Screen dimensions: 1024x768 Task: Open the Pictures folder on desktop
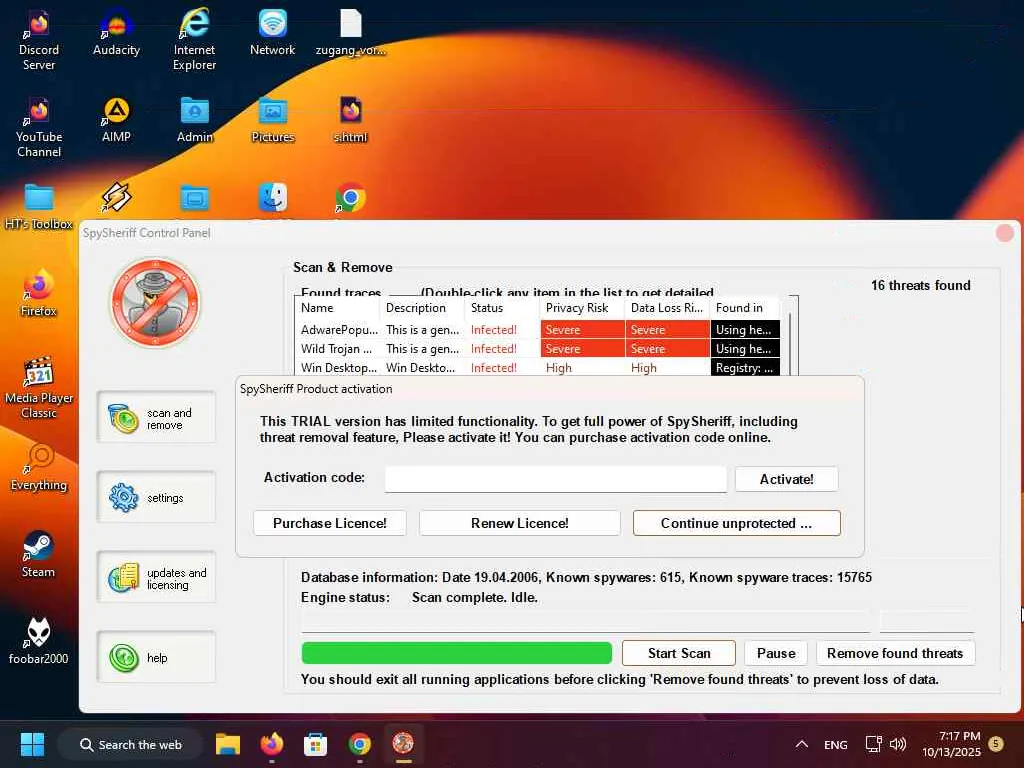pyautogui.click(x=272, y=120)
